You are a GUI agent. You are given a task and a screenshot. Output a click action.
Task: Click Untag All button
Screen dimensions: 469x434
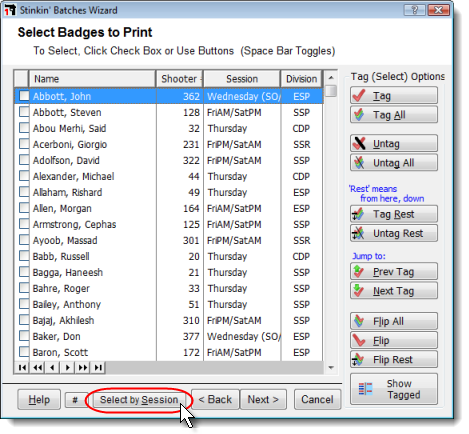[394, 163]
